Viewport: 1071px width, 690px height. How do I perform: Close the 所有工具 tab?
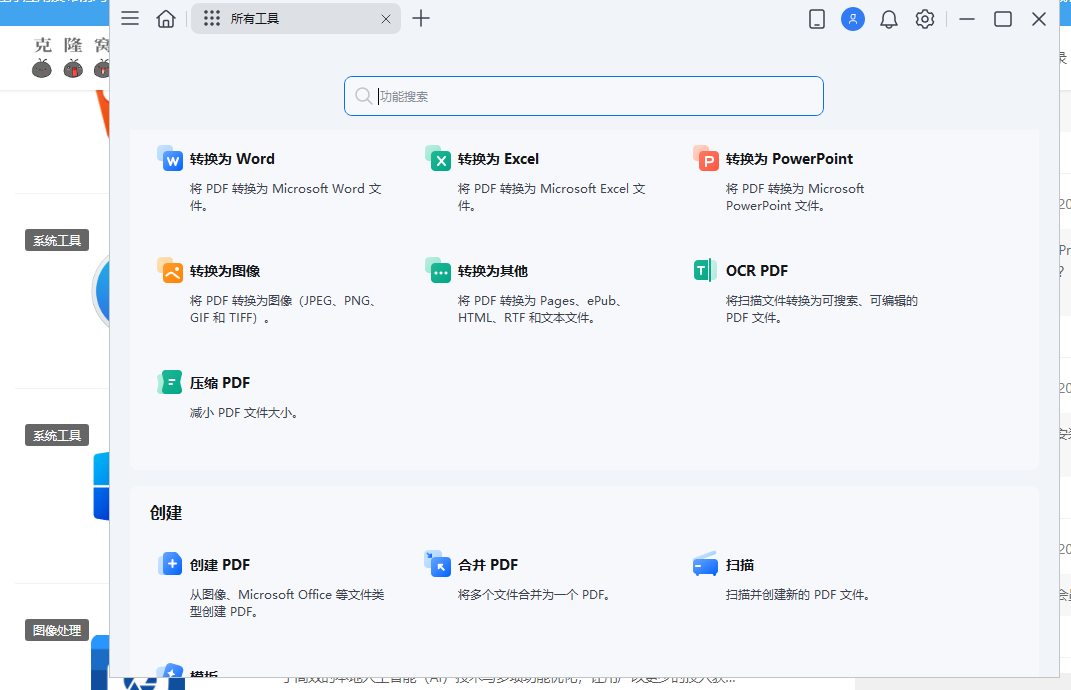pyautogui.click(x=386, y=19)
